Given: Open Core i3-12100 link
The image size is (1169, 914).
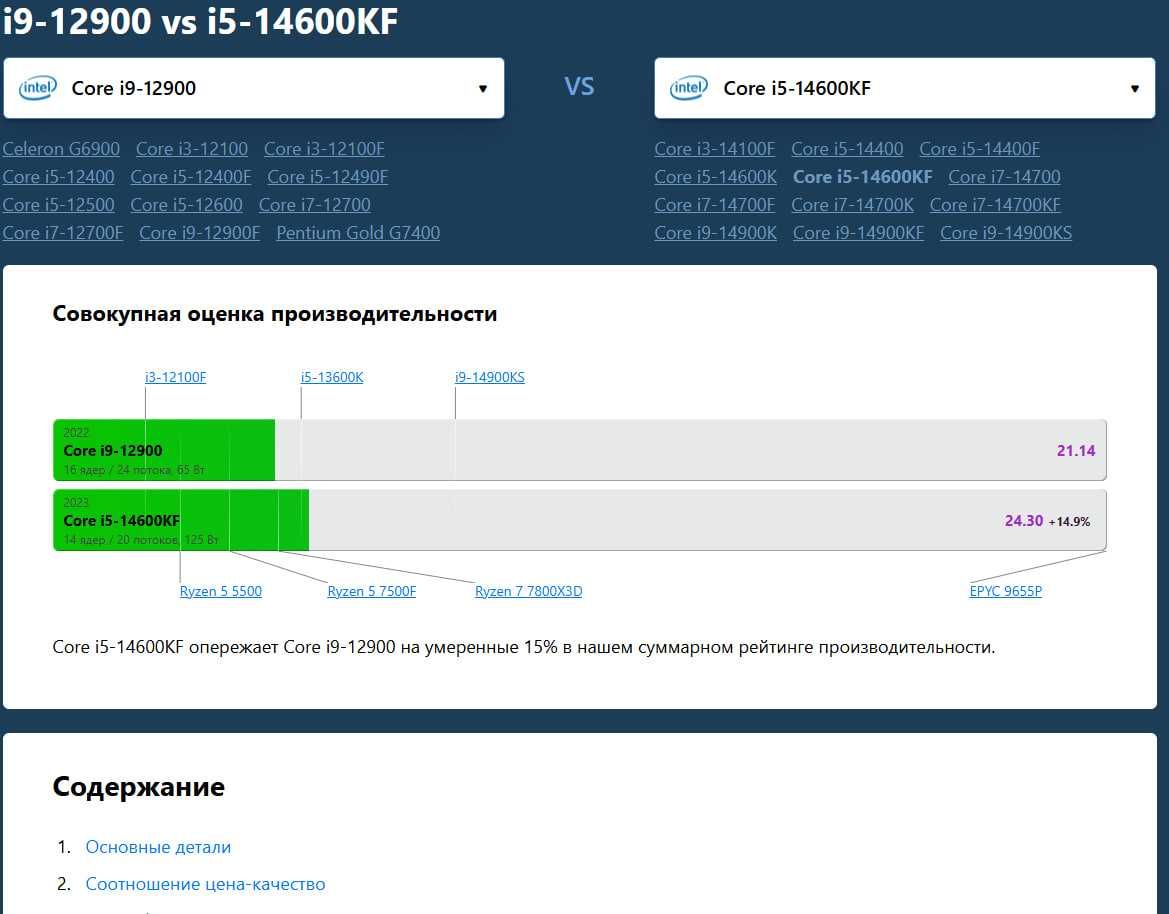Looking at the screenshot, I should pyautogui.click(x=192, y=148).
